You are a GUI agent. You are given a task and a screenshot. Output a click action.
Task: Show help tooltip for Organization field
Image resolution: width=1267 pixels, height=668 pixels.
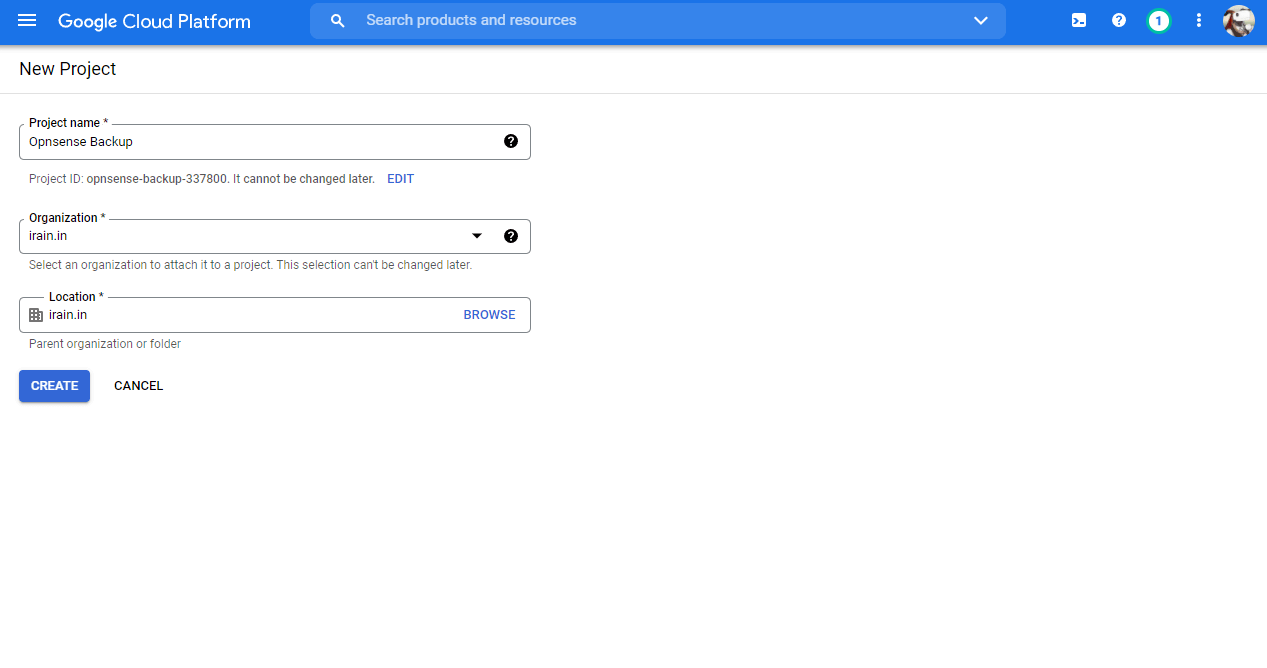511,236
